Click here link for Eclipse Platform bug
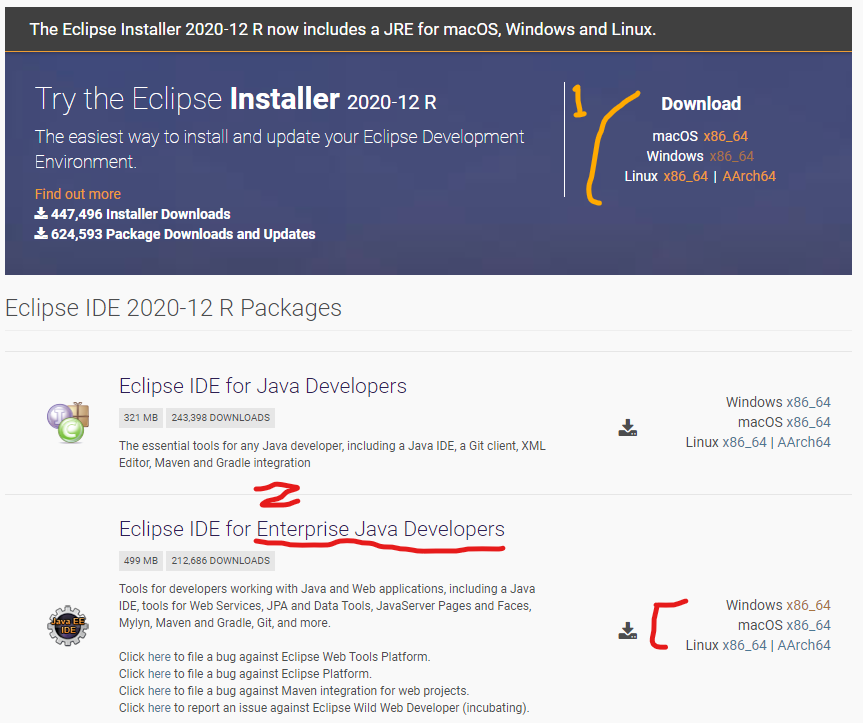The image size is (863, 723). pyautogui.click(x=159, y=673)
